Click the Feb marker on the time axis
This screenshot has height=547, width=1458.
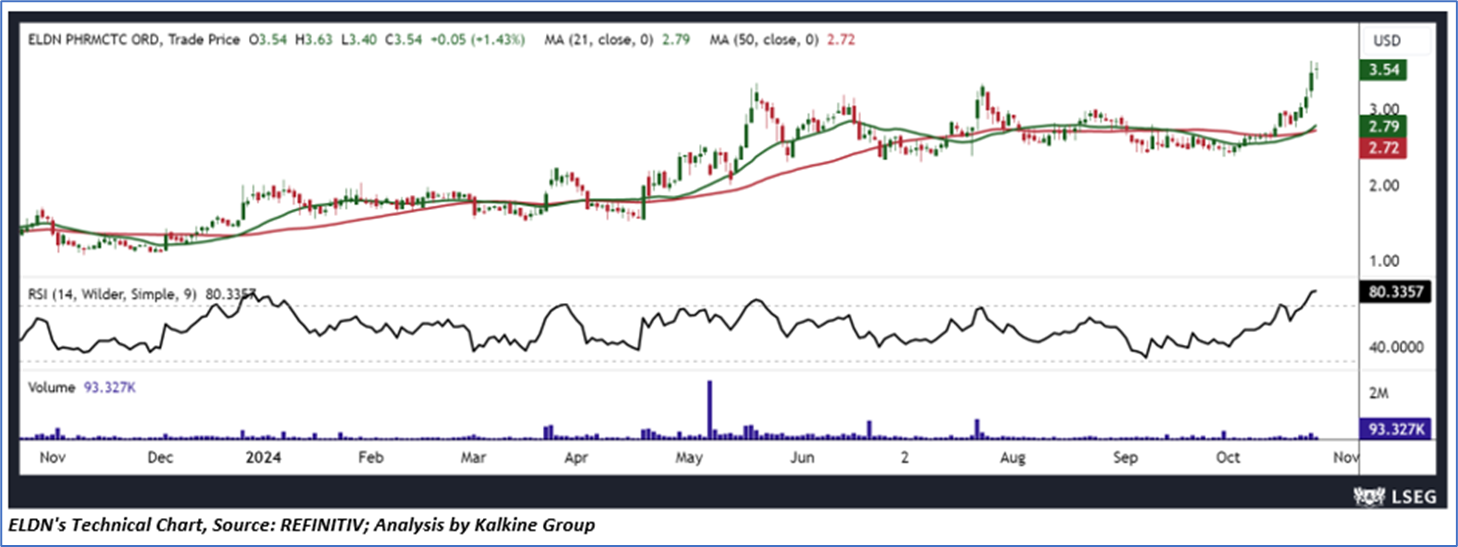pyautogui.click(x=371, y=457)
